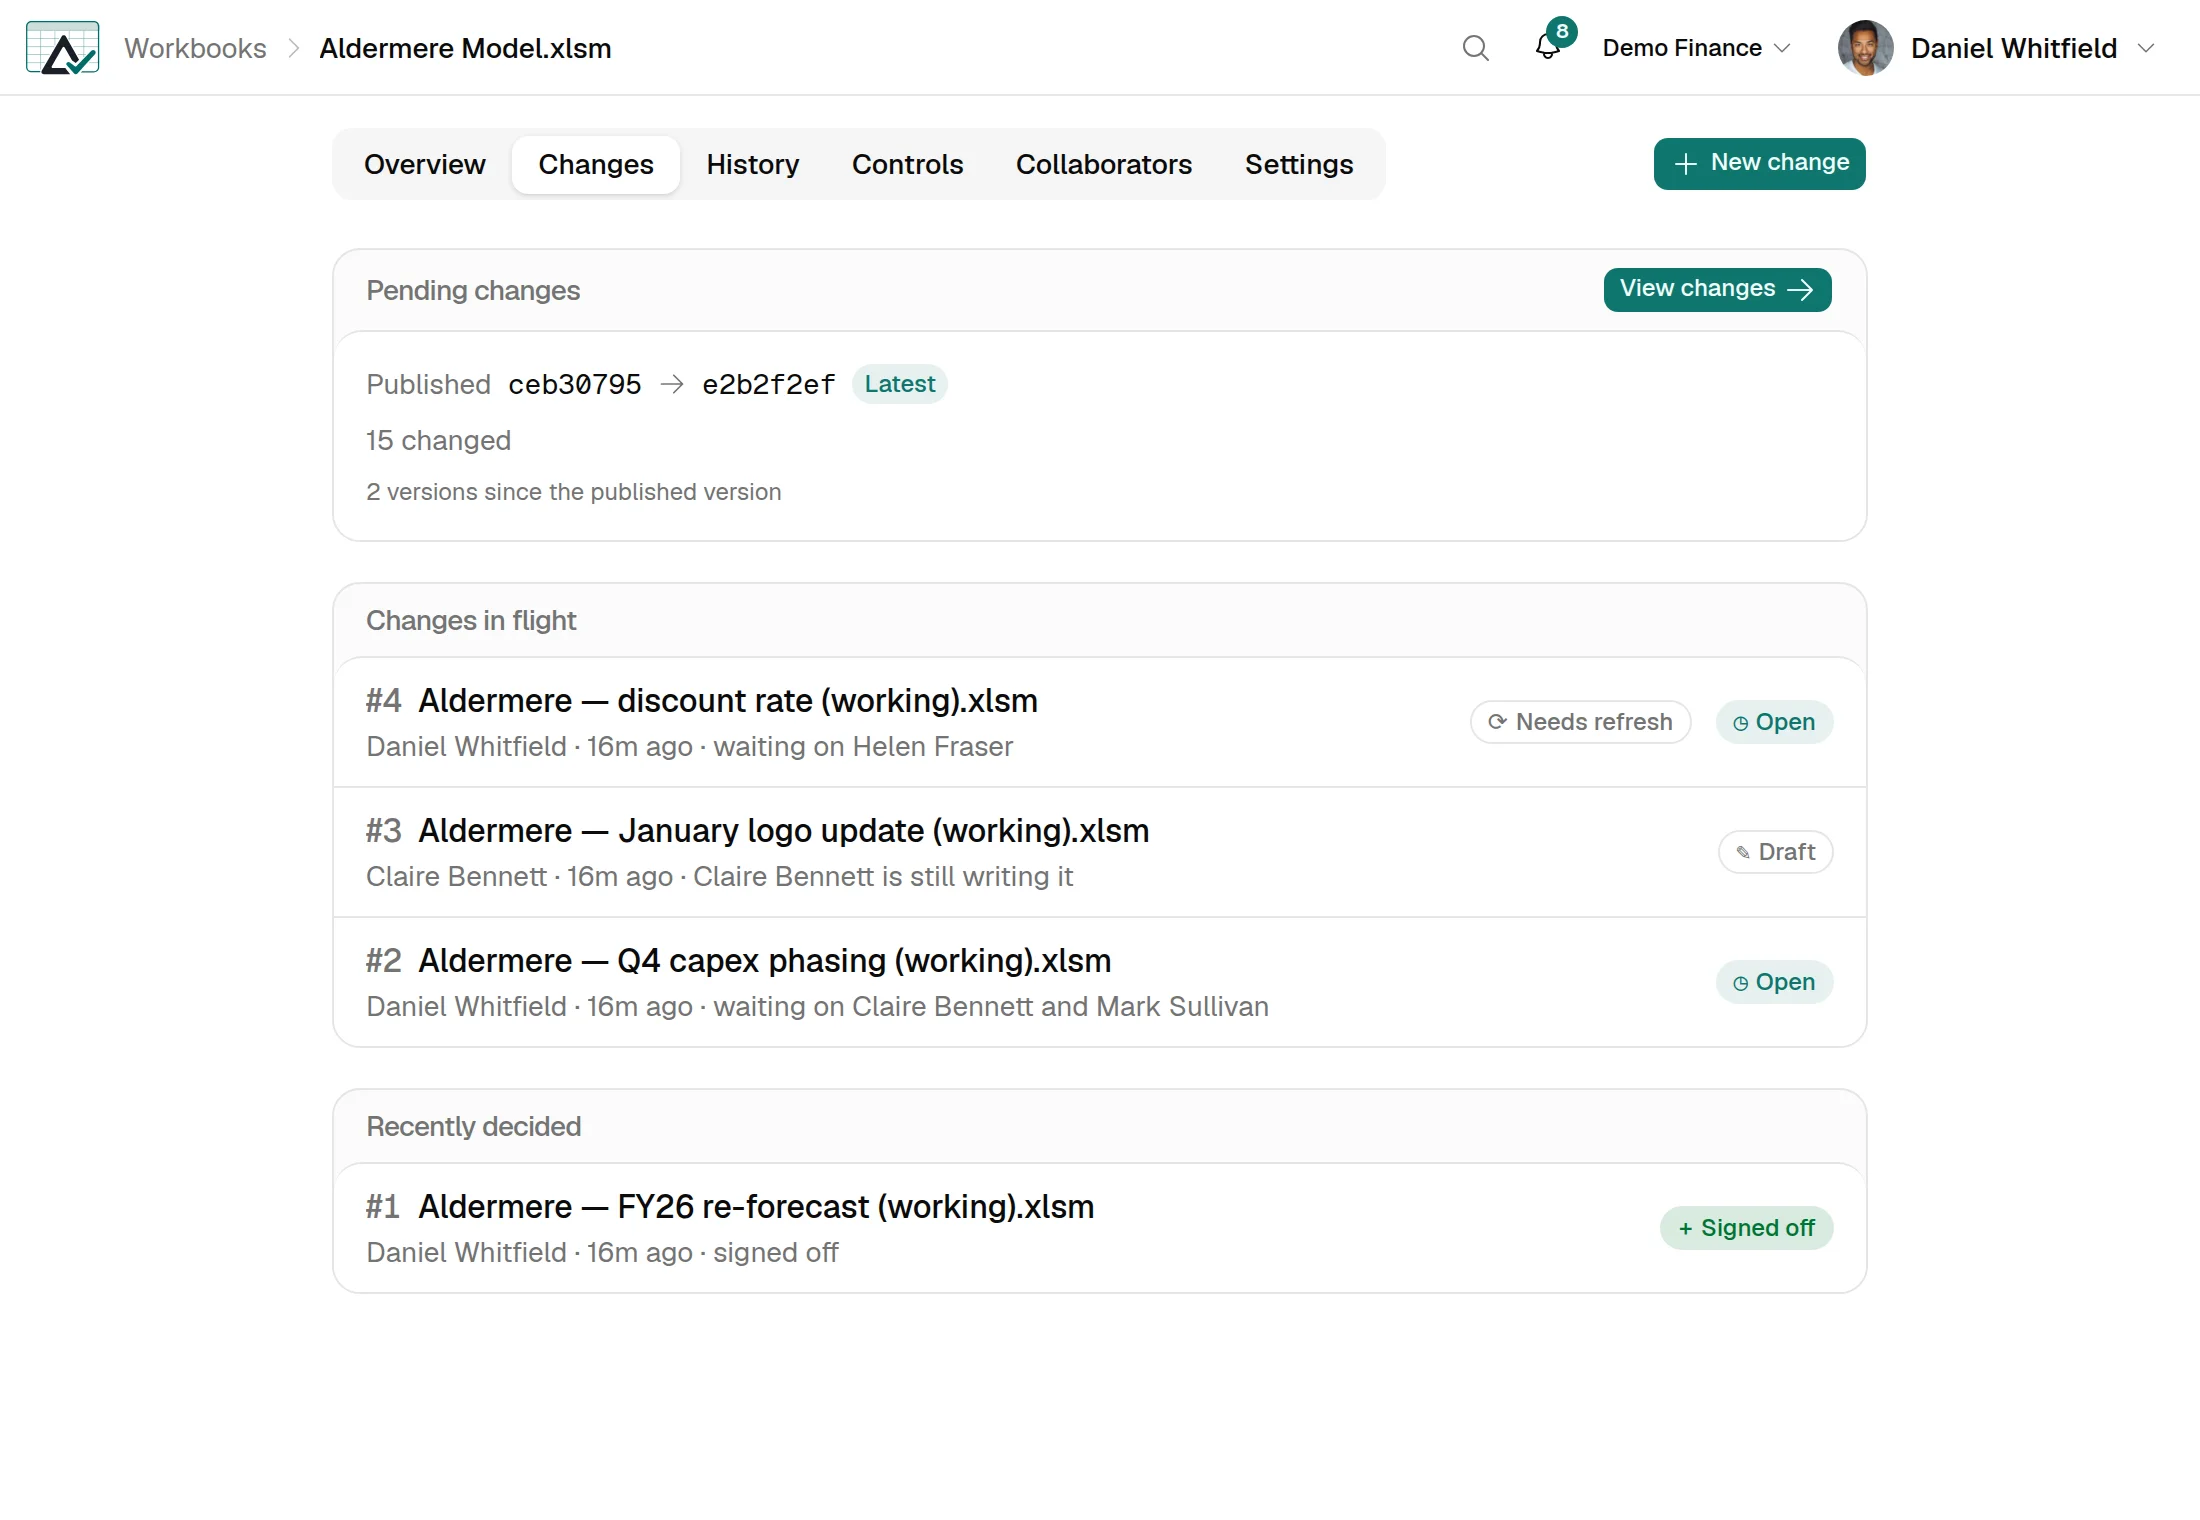Screen dimensions: 2200x1520
Task: Open change #1 FY26 re-forecast
Action: point(755,1206)
